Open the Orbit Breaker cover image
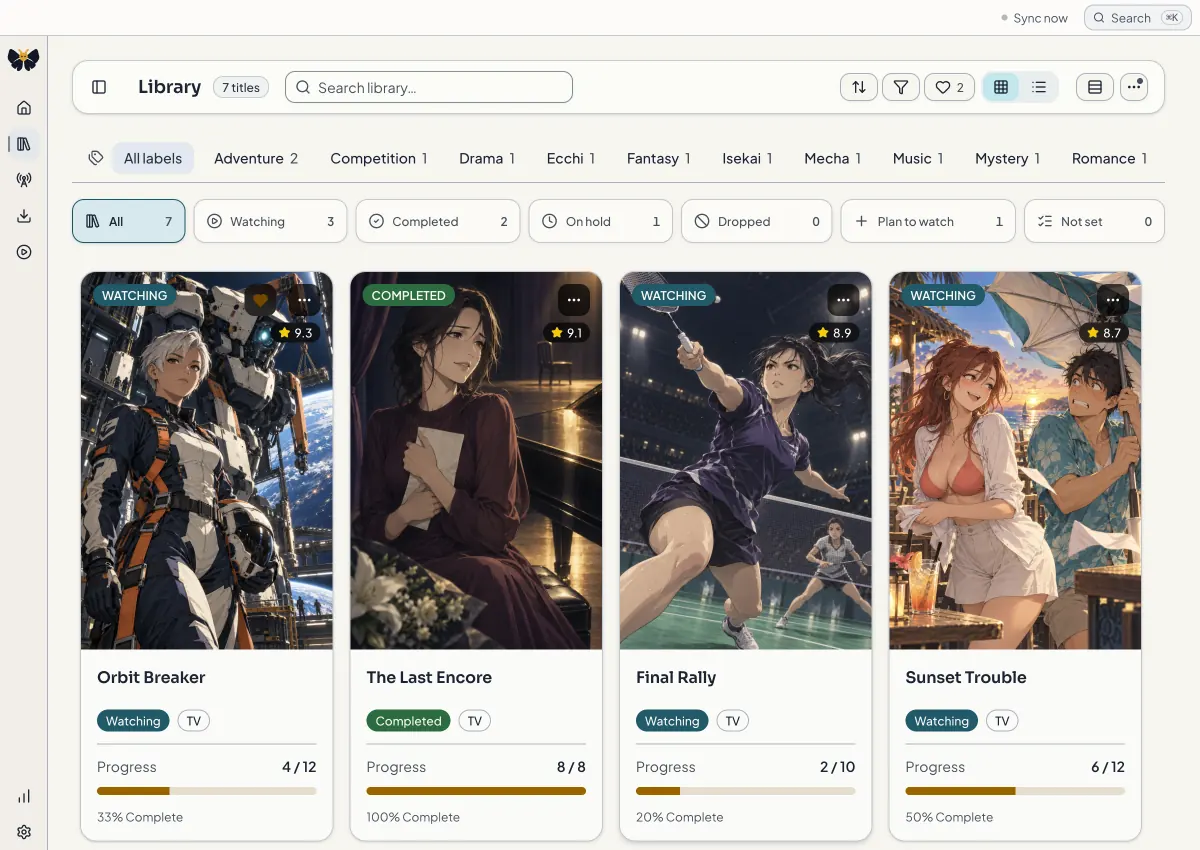The height and width of the screenshot is (850, 1200). coord(207,461)
